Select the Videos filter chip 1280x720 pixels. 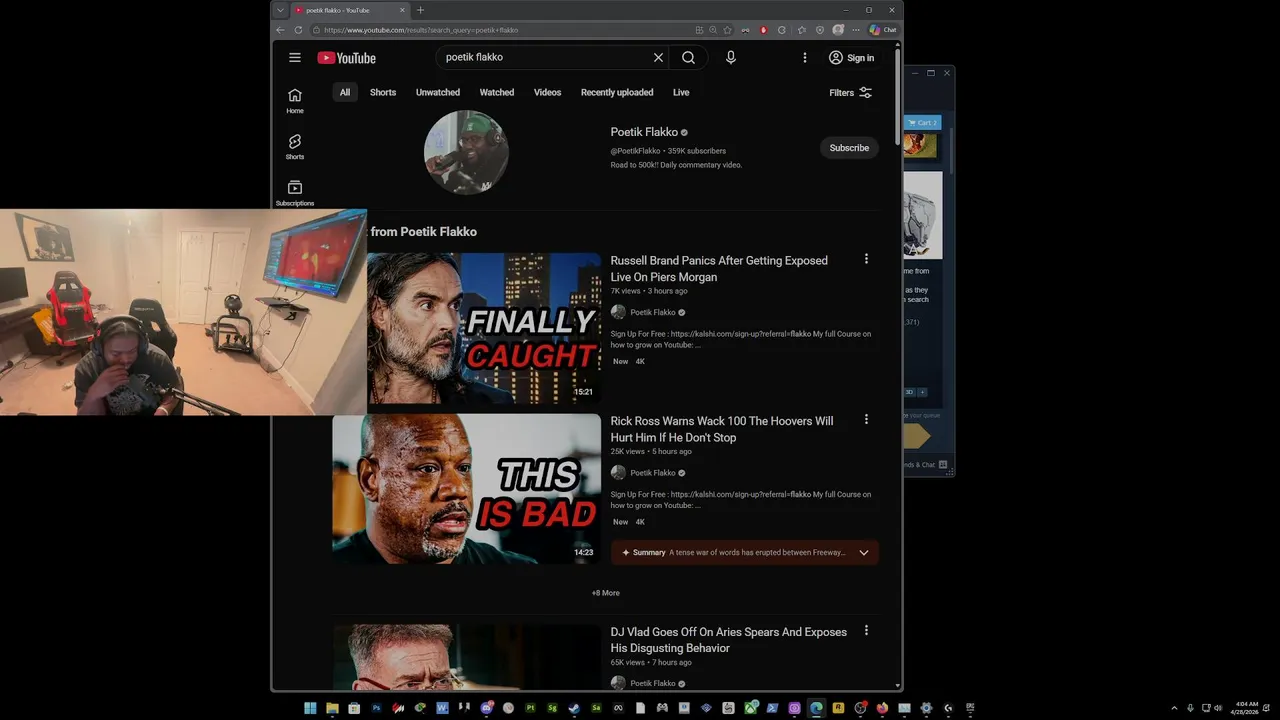click(x=547, y=92)
